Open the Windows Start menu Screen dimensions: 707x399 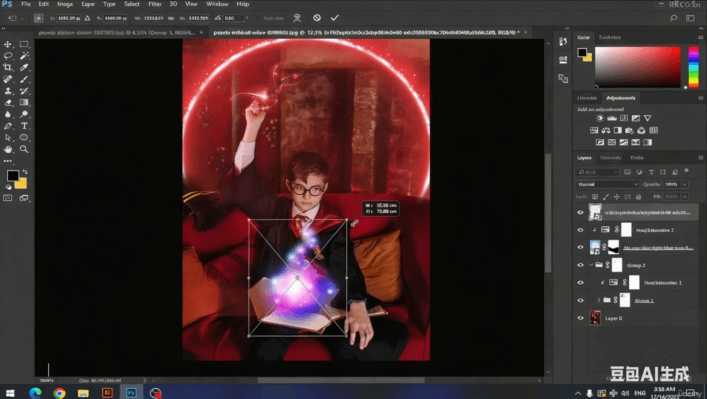click(x=9, y=393)
